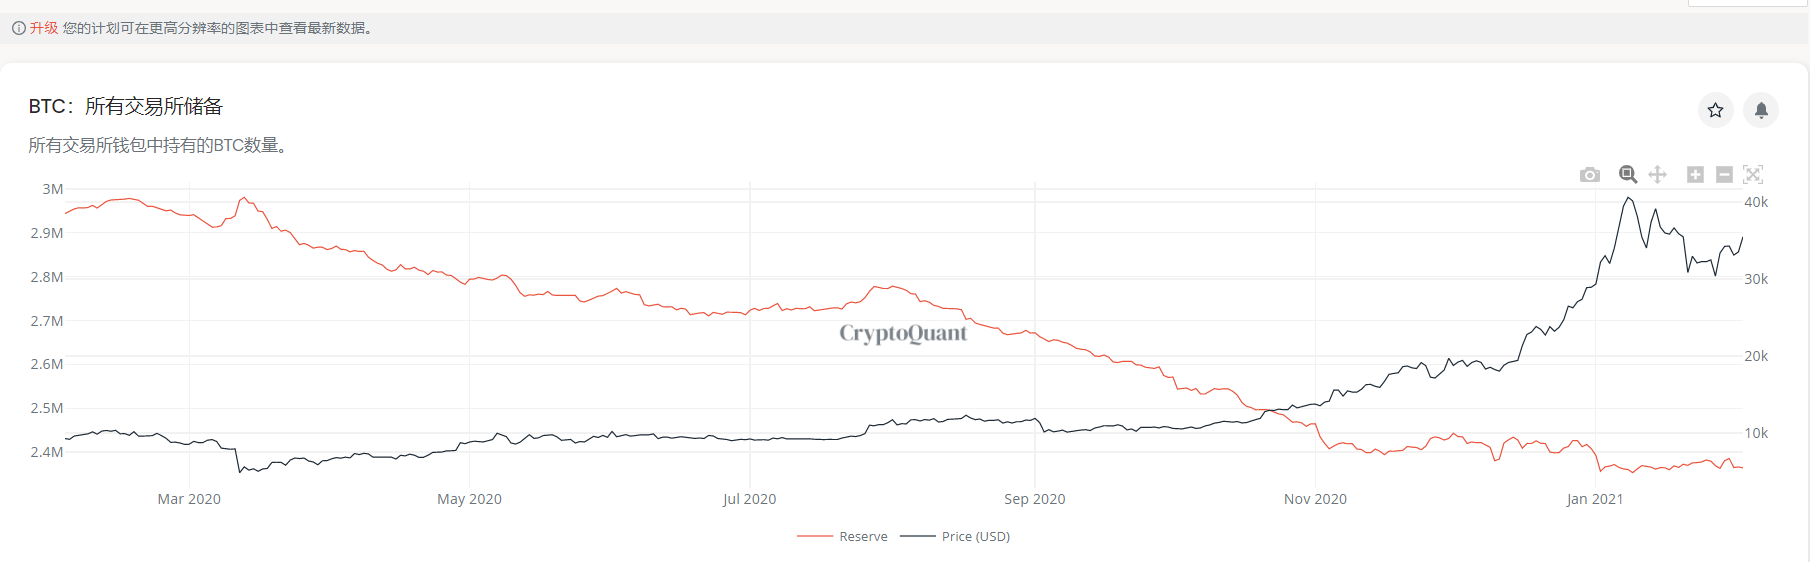Click the CryptoQuant watermark
Image resolution: width=1810 pixels, height=562 pixels.
tap(903, 333)
